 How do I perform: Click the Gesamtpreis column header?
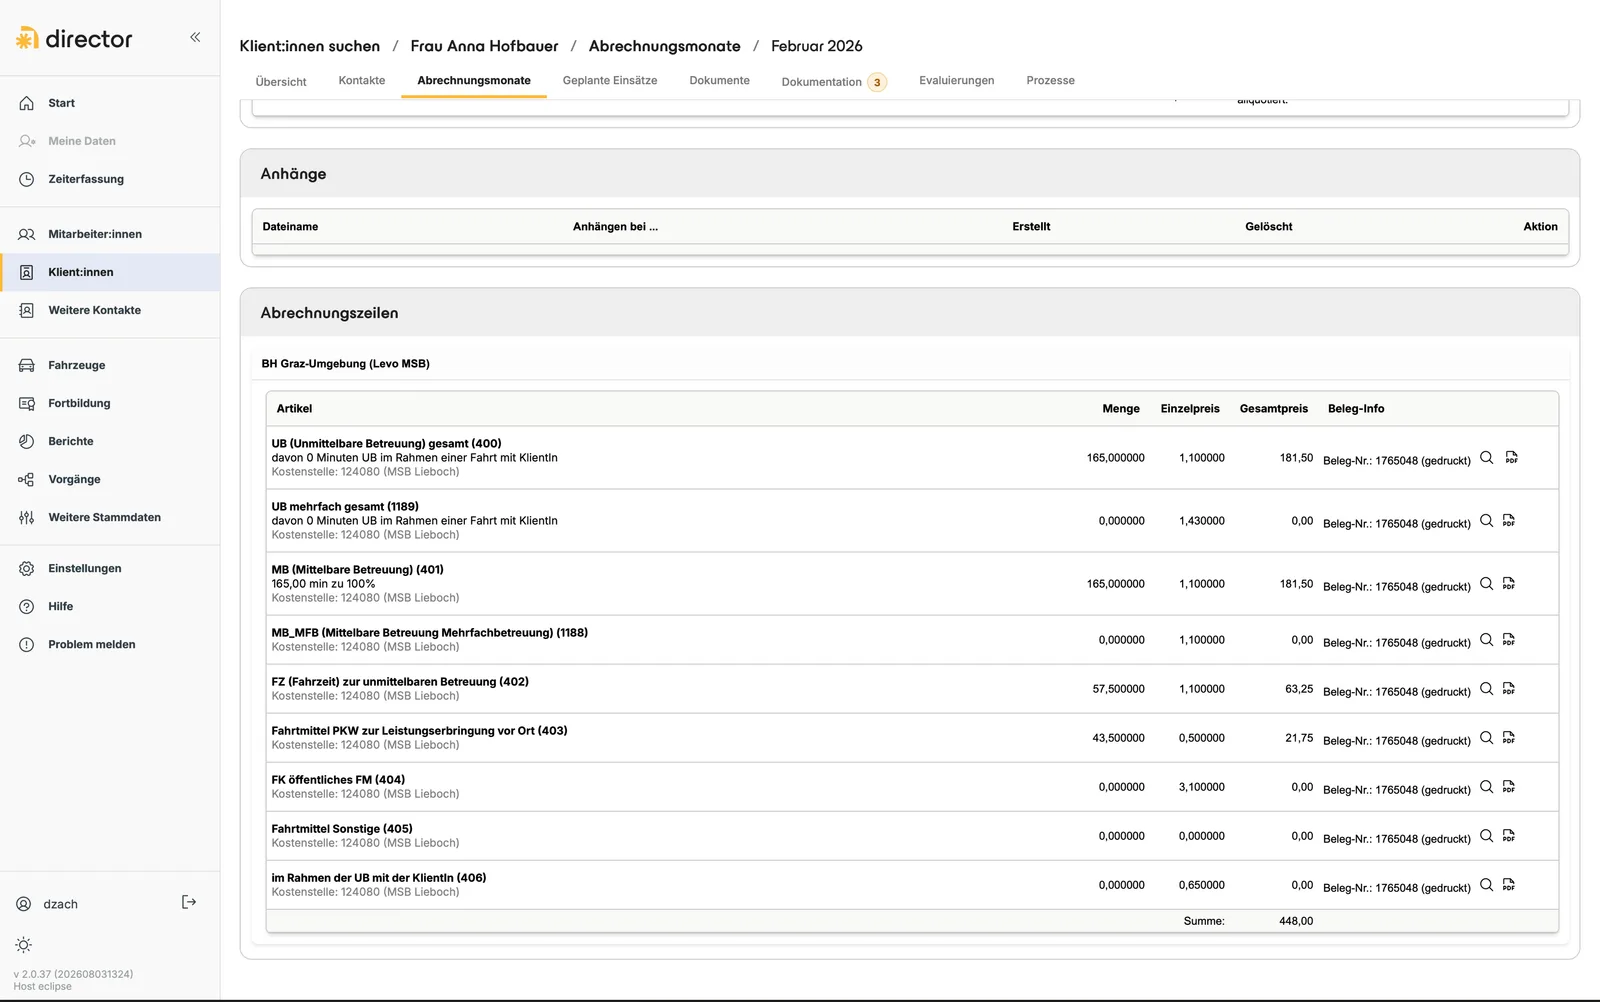click(x=1273, y=409)
